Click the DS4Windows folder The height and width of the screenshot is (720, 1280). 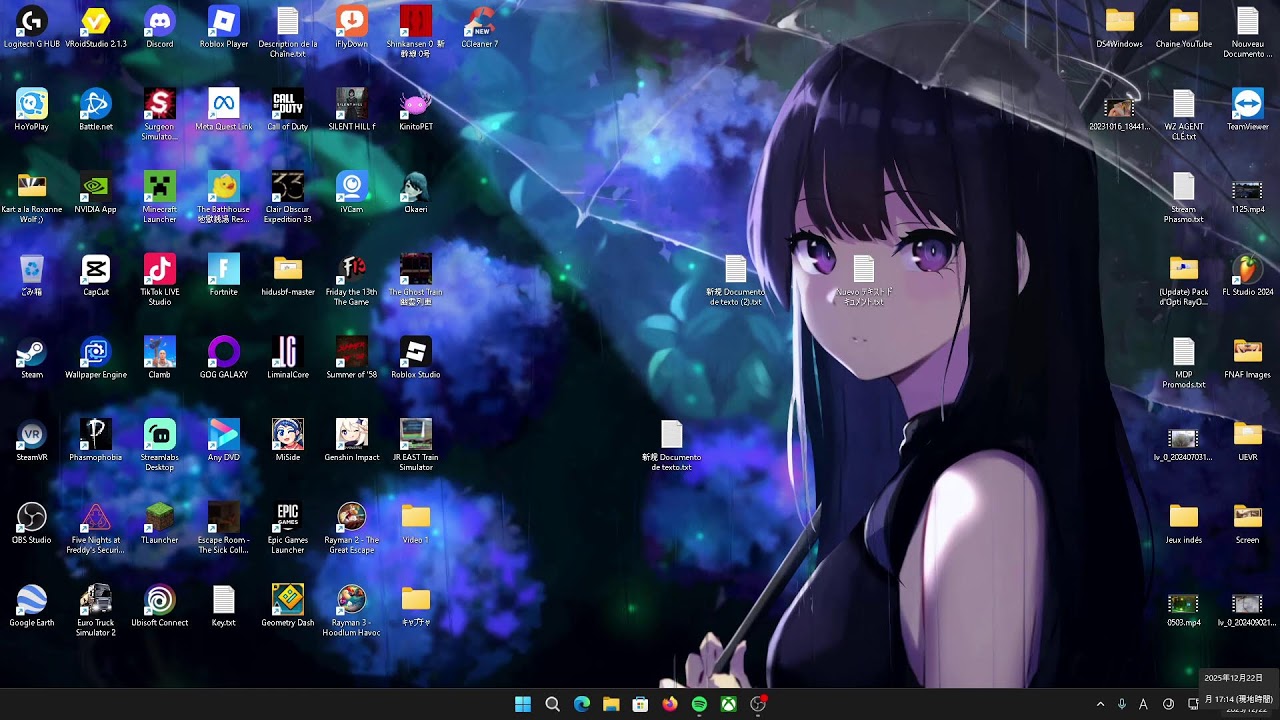tap(1120, 28)
